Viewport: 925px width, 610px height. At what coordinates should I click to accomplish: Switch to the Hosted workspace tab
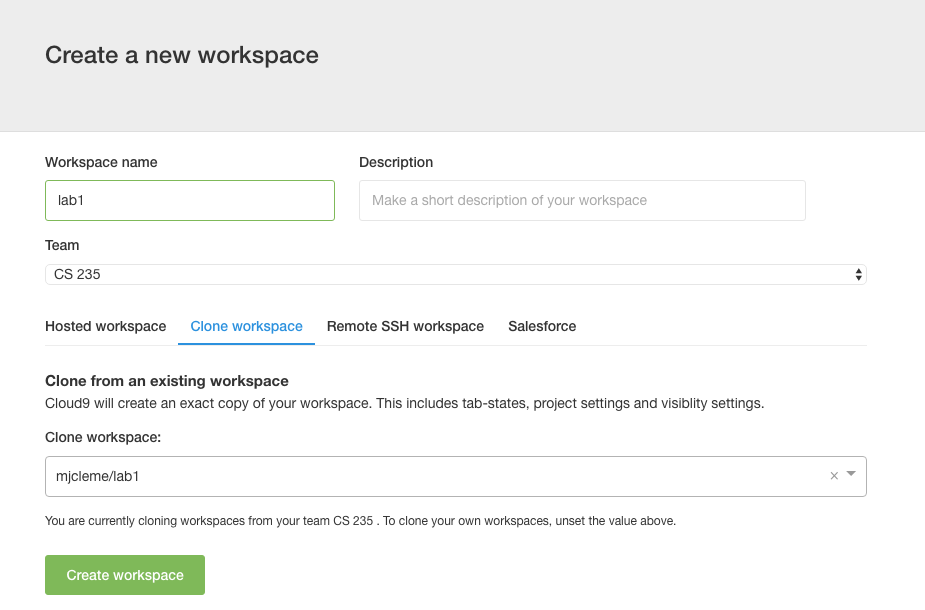106,327
